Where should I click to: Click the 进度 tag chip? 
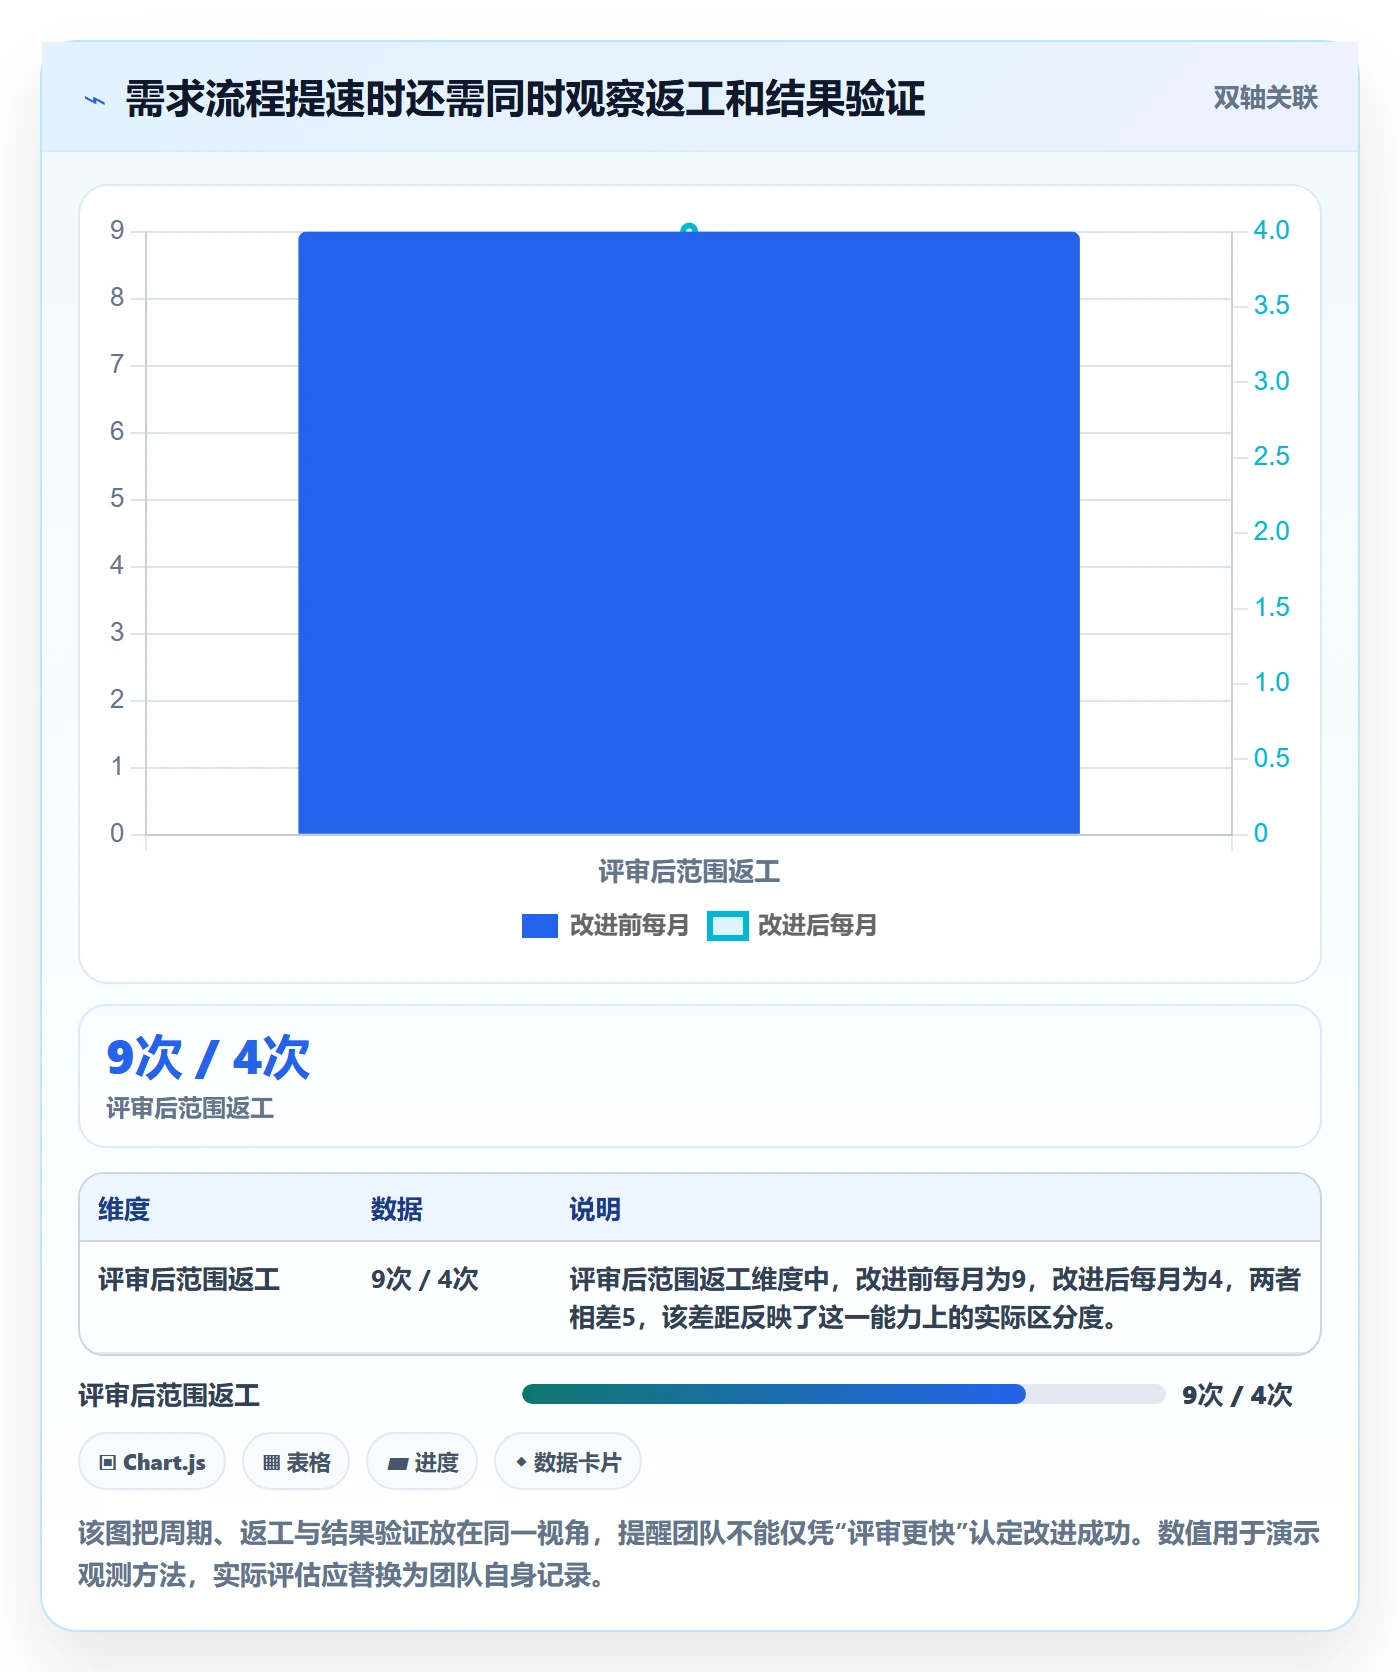(422, 1462)
